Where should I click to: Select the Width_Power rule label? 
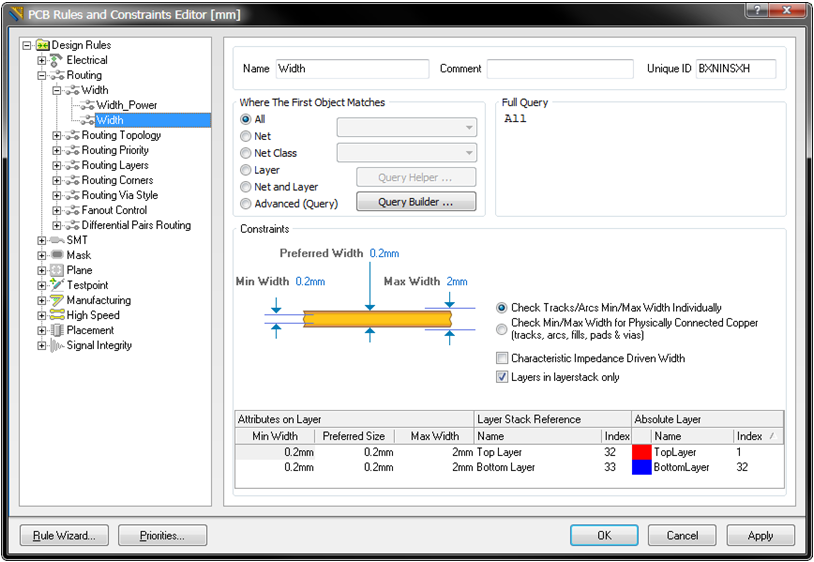pos(127,105)
